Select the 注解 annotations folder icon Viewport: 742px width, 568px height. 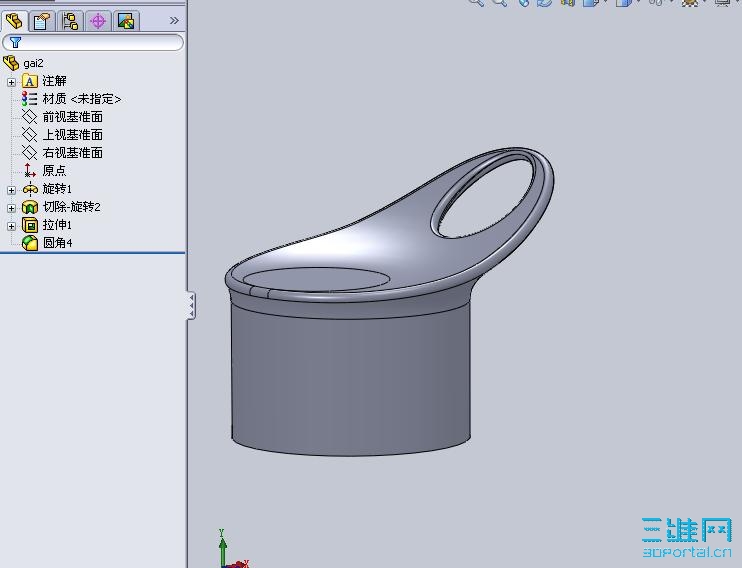pos(29,81)
